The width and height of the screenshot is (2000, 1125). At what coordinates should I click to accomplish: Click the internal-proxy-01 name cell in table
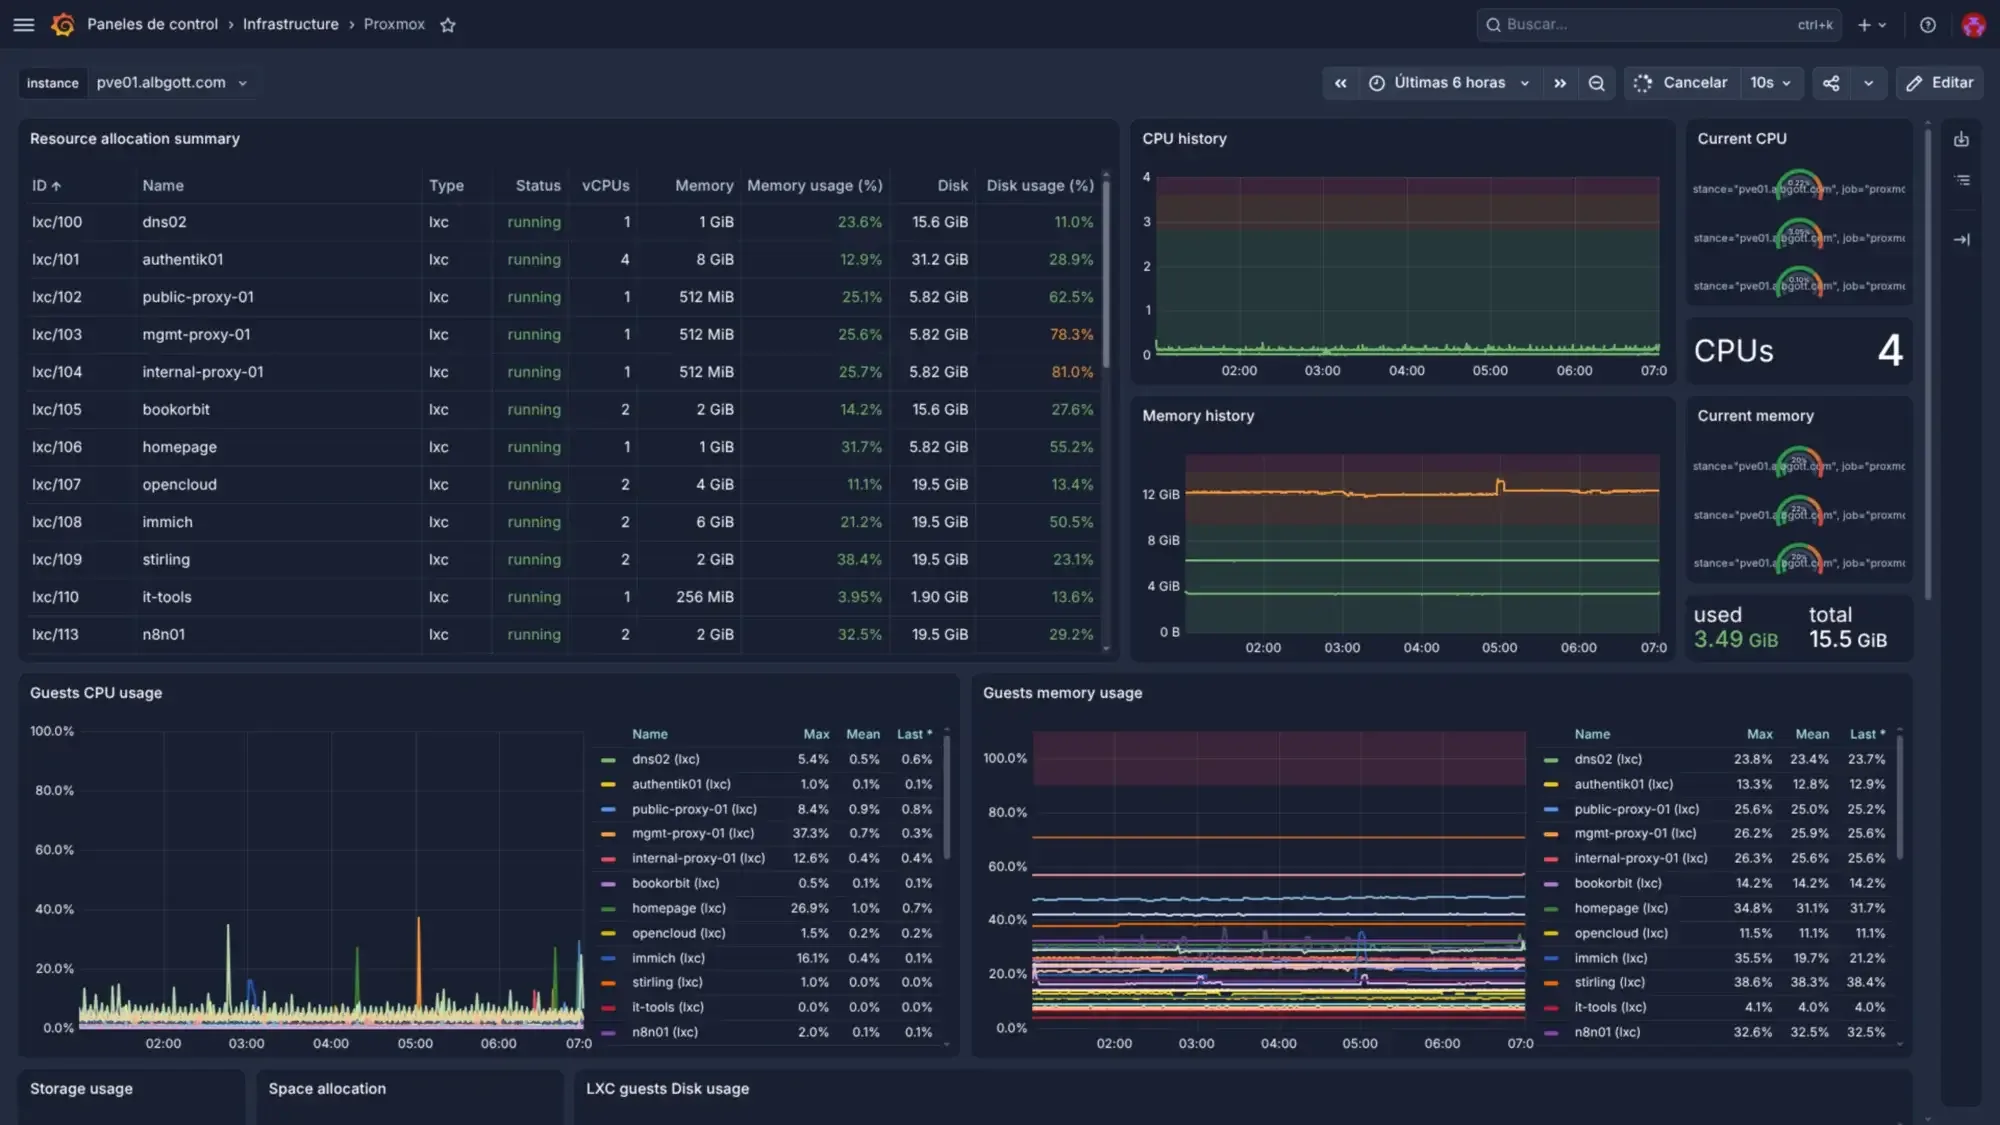click(203, 372)
